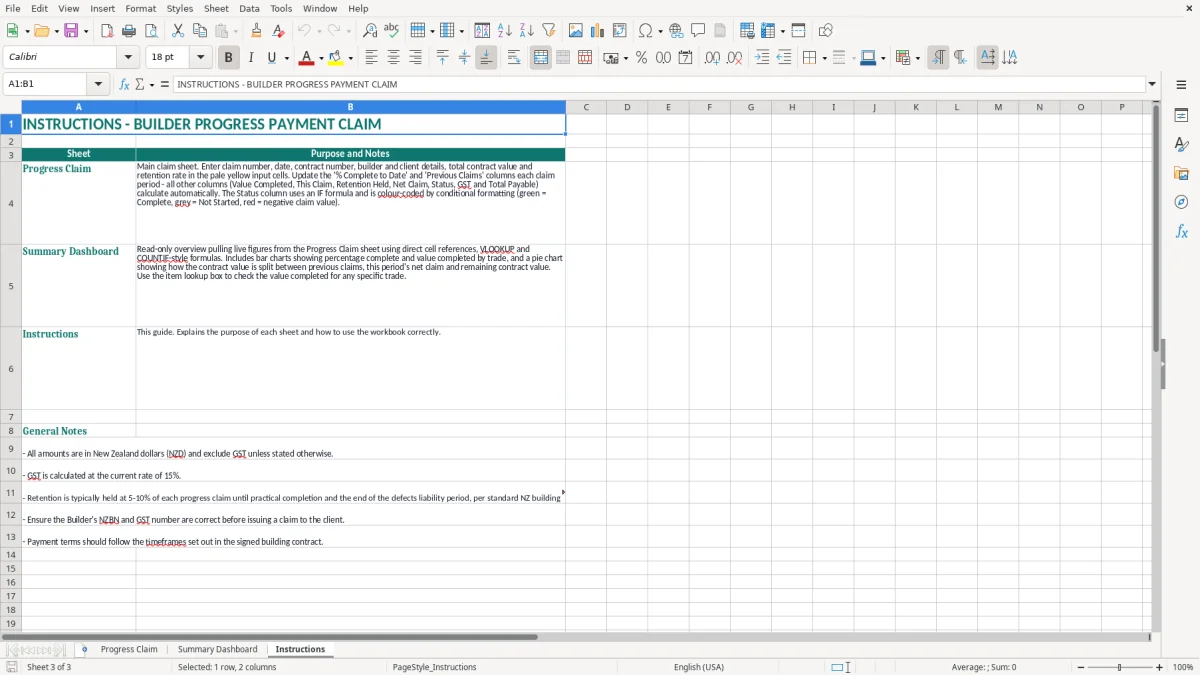
Task: Switch to the Progress Claim sheet tab
Action: 129,649
